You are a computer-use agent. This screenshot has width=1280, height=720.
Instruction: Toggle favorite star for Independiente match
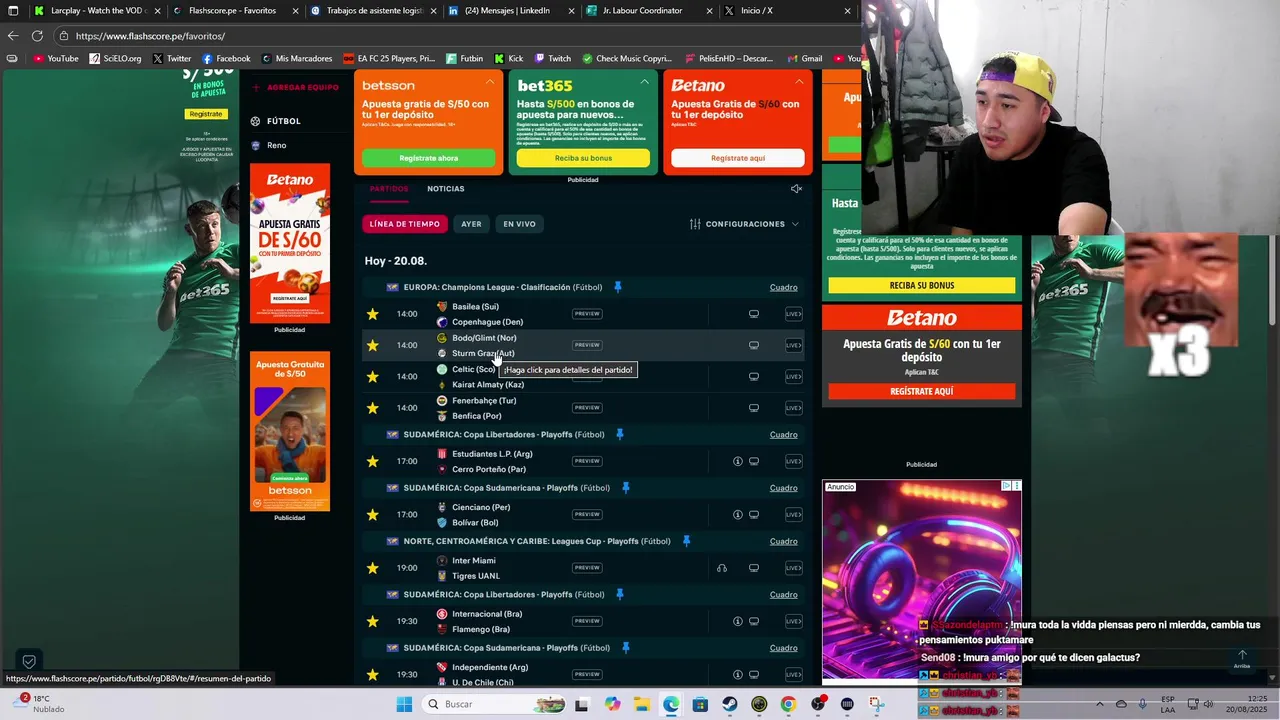(373, 674)
